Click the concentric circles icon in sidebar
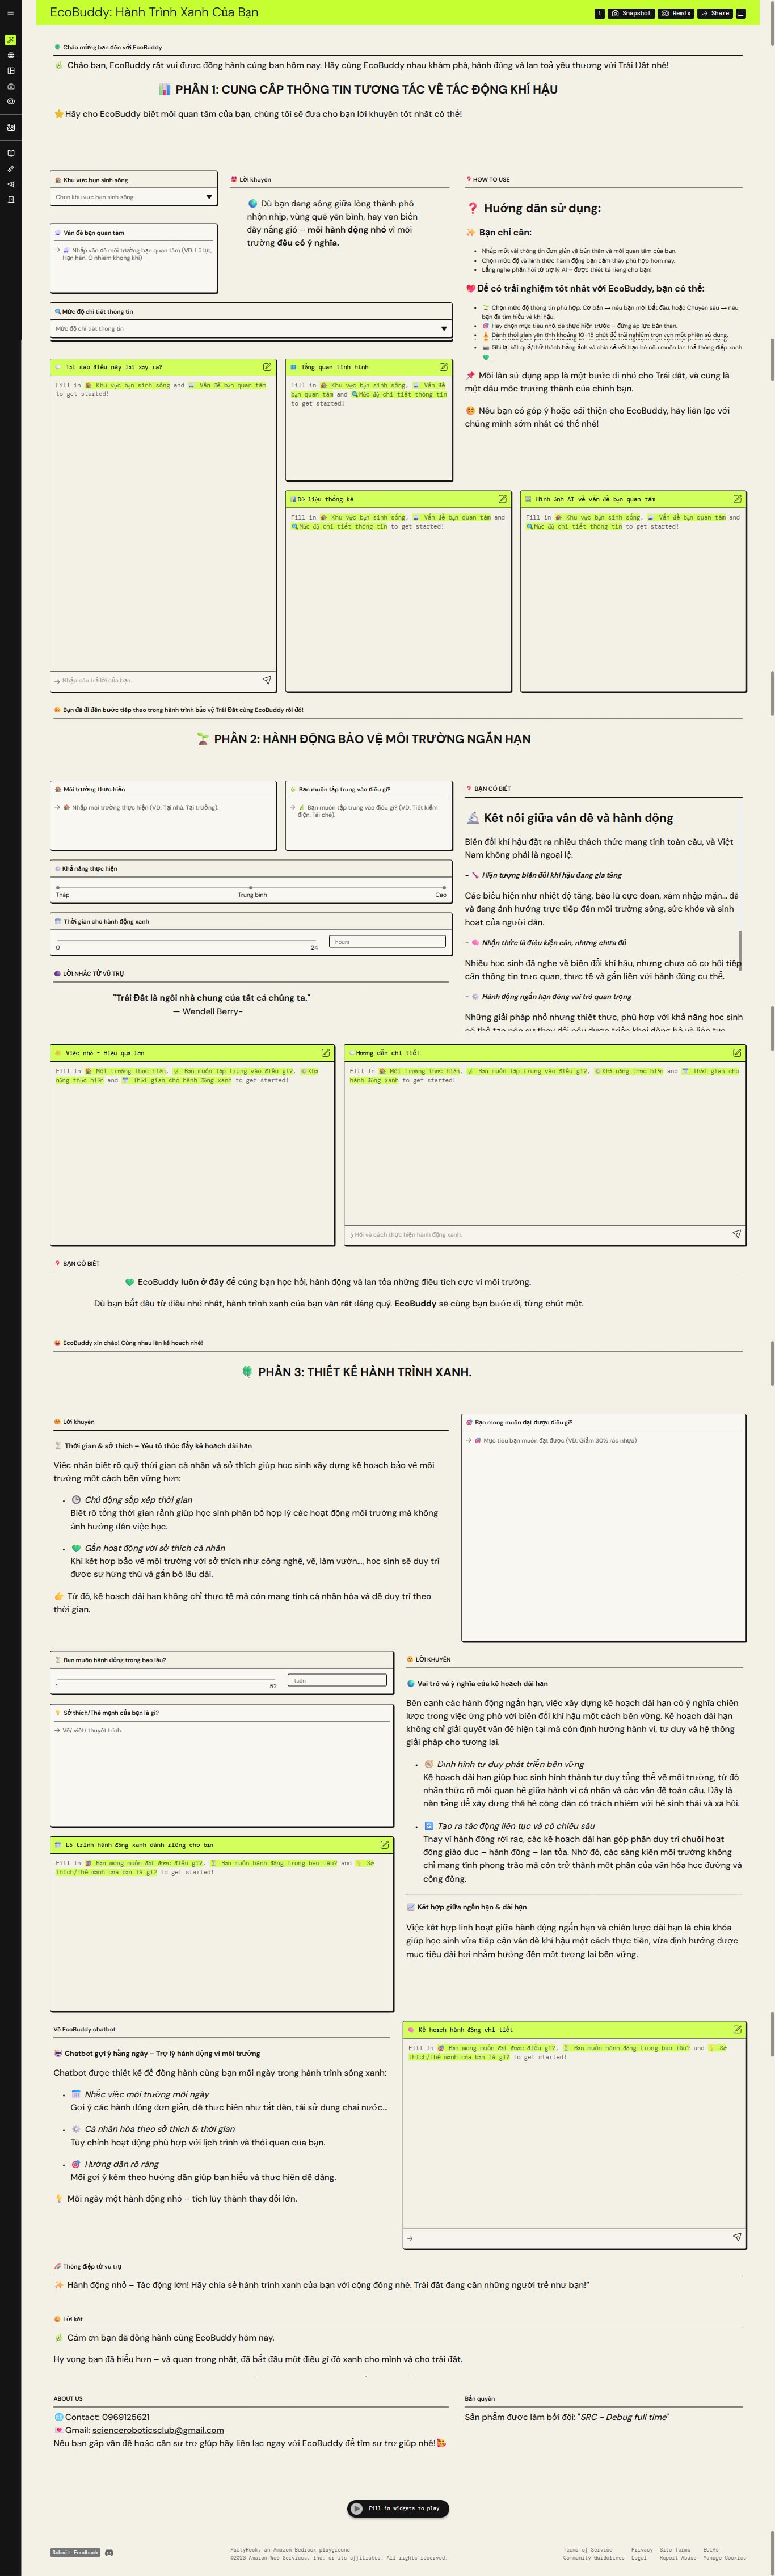The height and width of the screenshot is (2576, 775). point(10,101)
